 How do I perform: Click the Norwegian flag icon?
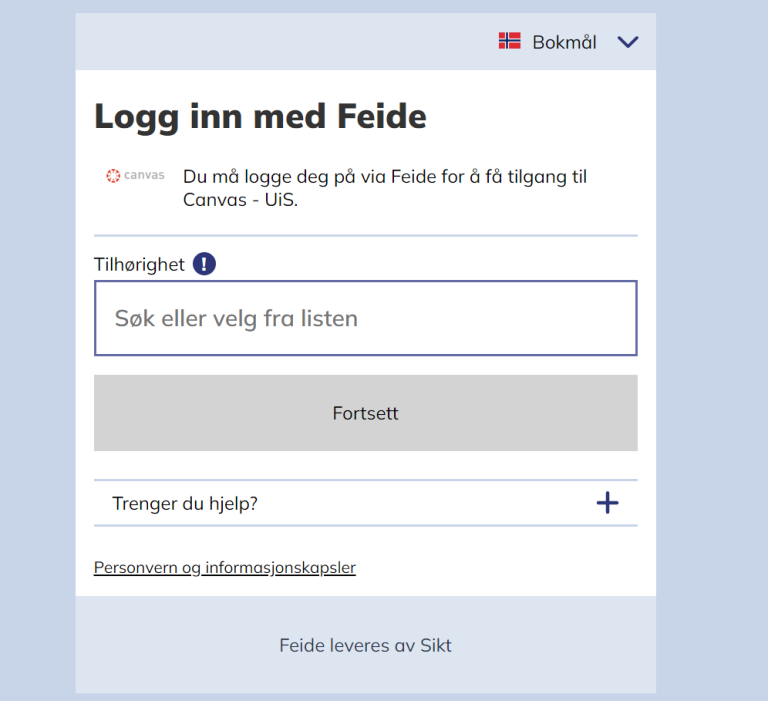[510, 41]
